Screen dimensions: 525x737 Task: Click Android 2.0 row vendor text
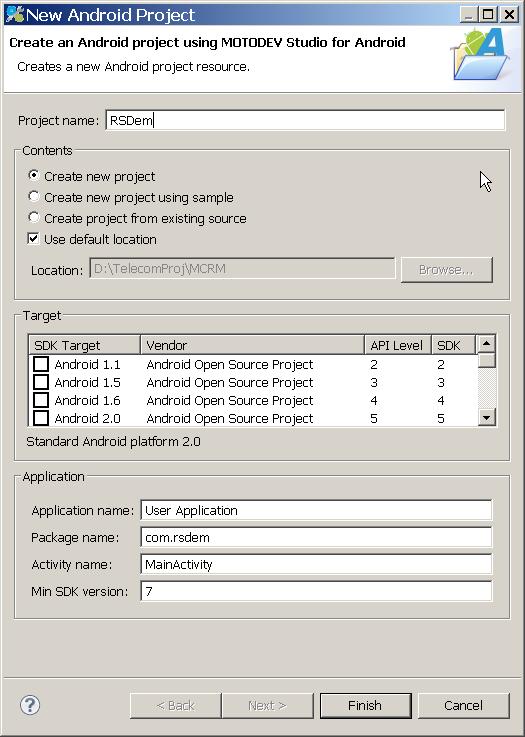[229, 418]
